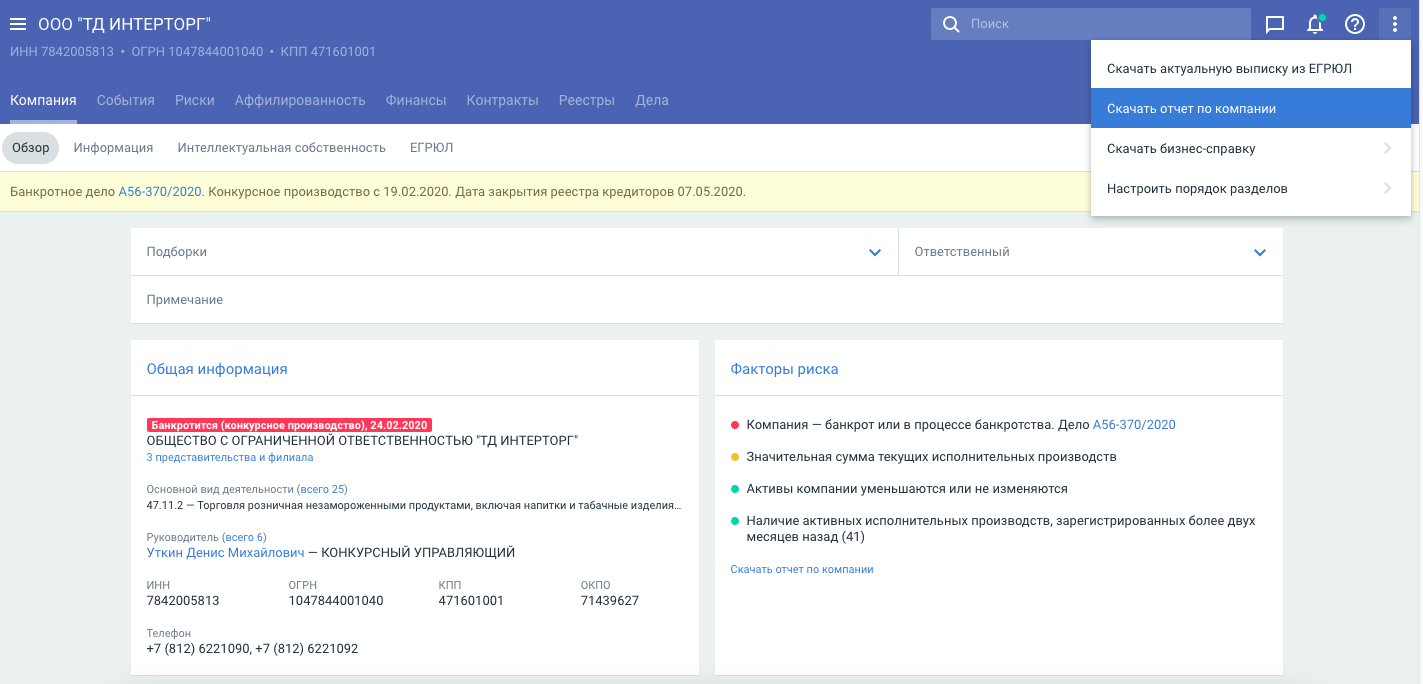Viewport: 1423px width, 684px height.
Task: Switch to the Компания tab
Action: [x=43, y=100]
